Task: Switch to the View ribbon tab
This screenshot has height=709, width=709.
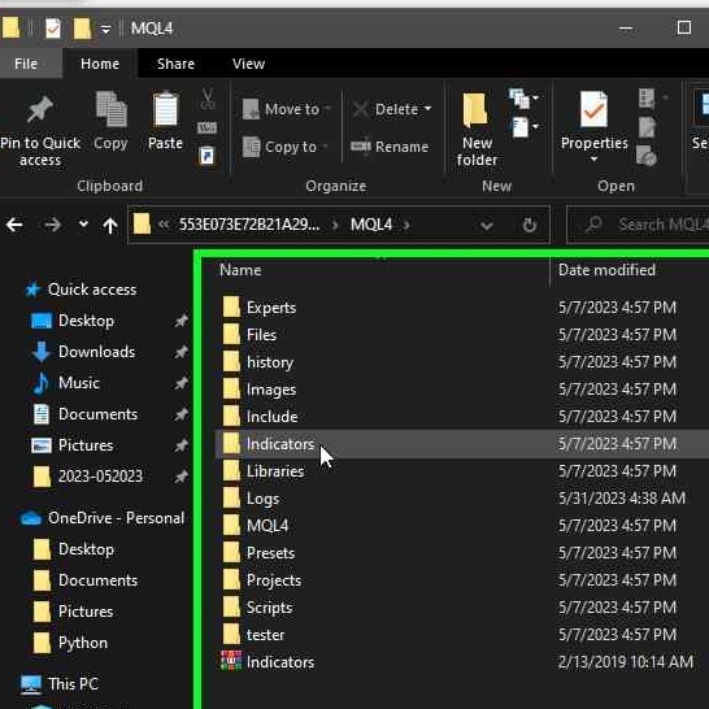Action: tap(248, 63)
